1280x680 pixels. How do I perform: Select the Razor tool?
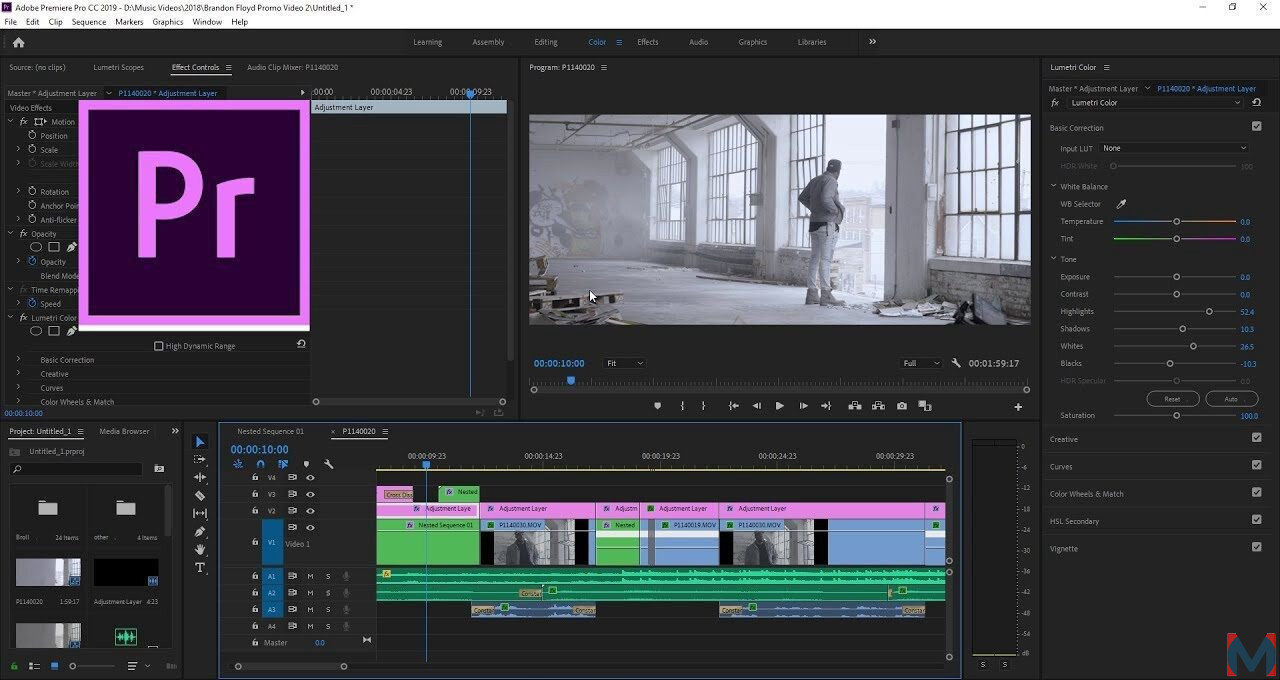coord(200,496)
